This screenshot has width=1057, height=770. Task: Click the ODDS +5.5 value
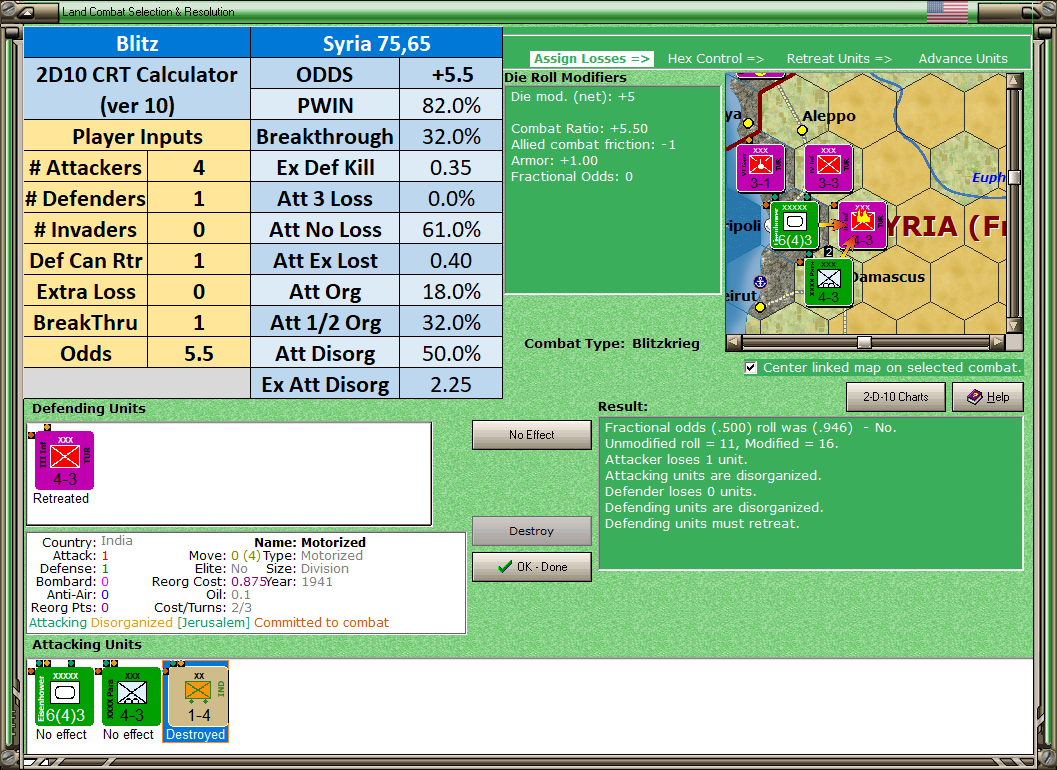[x=451, y=75]
